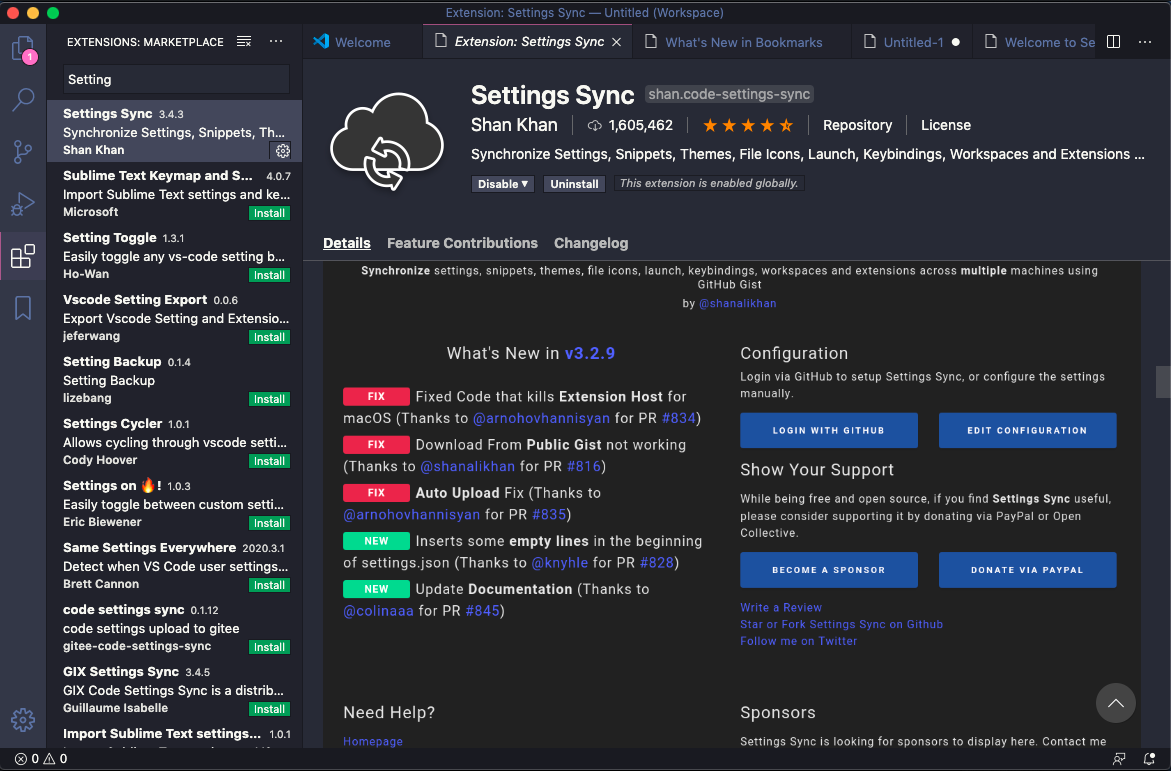Screen dimensions: 1171x771
Task: Click the filter icon in Extensions Marketplace header
Action: [x=243, y=41]
